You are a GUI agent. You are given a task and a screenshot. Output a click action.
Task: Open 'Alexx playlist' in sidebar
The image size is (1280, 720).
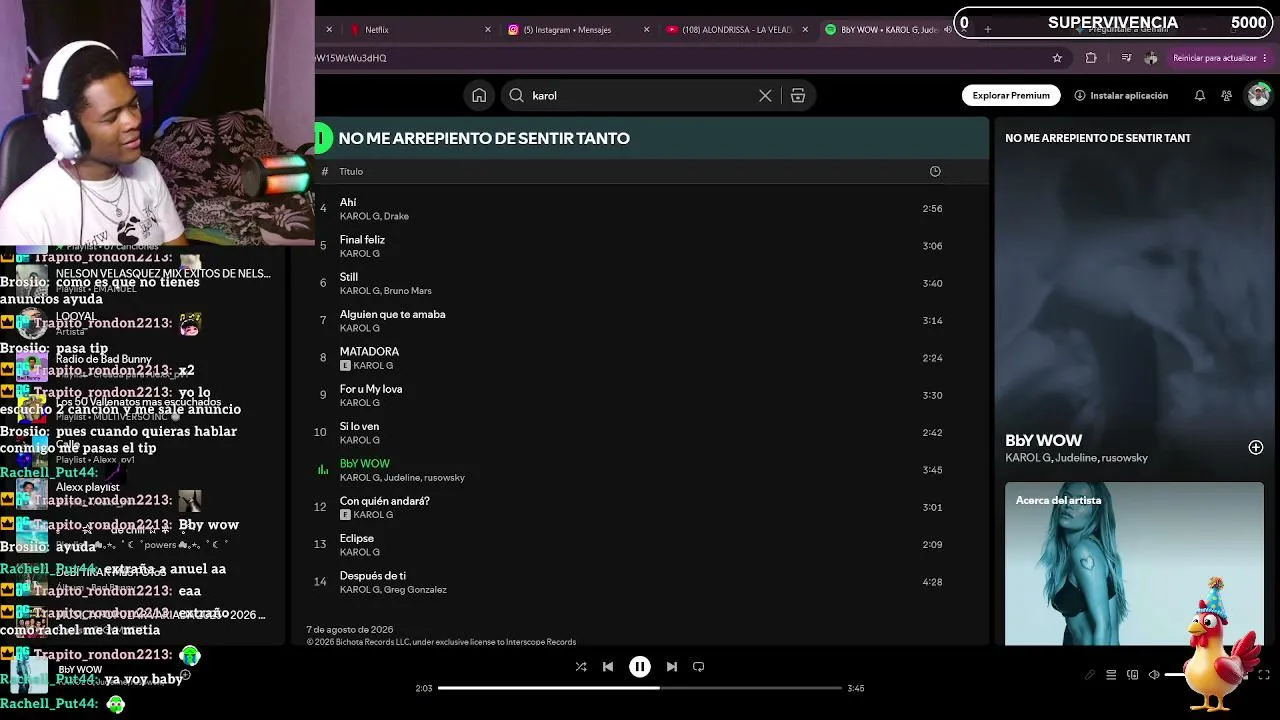click(x=87, y=487)
